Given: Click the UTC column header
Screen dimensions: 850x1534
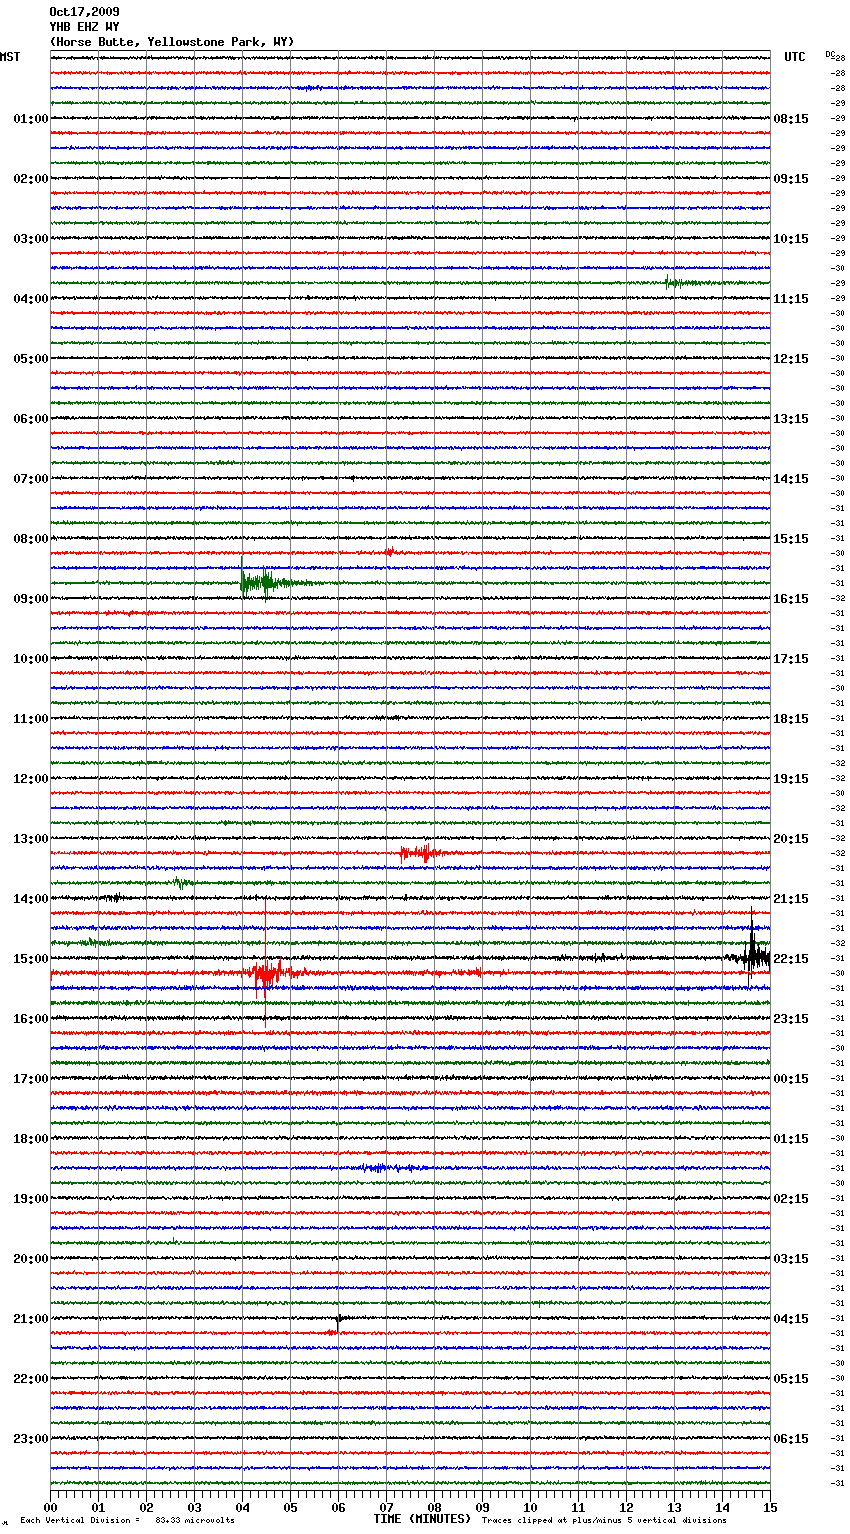Looking at the screenshot, I should [x=795, y=57].
